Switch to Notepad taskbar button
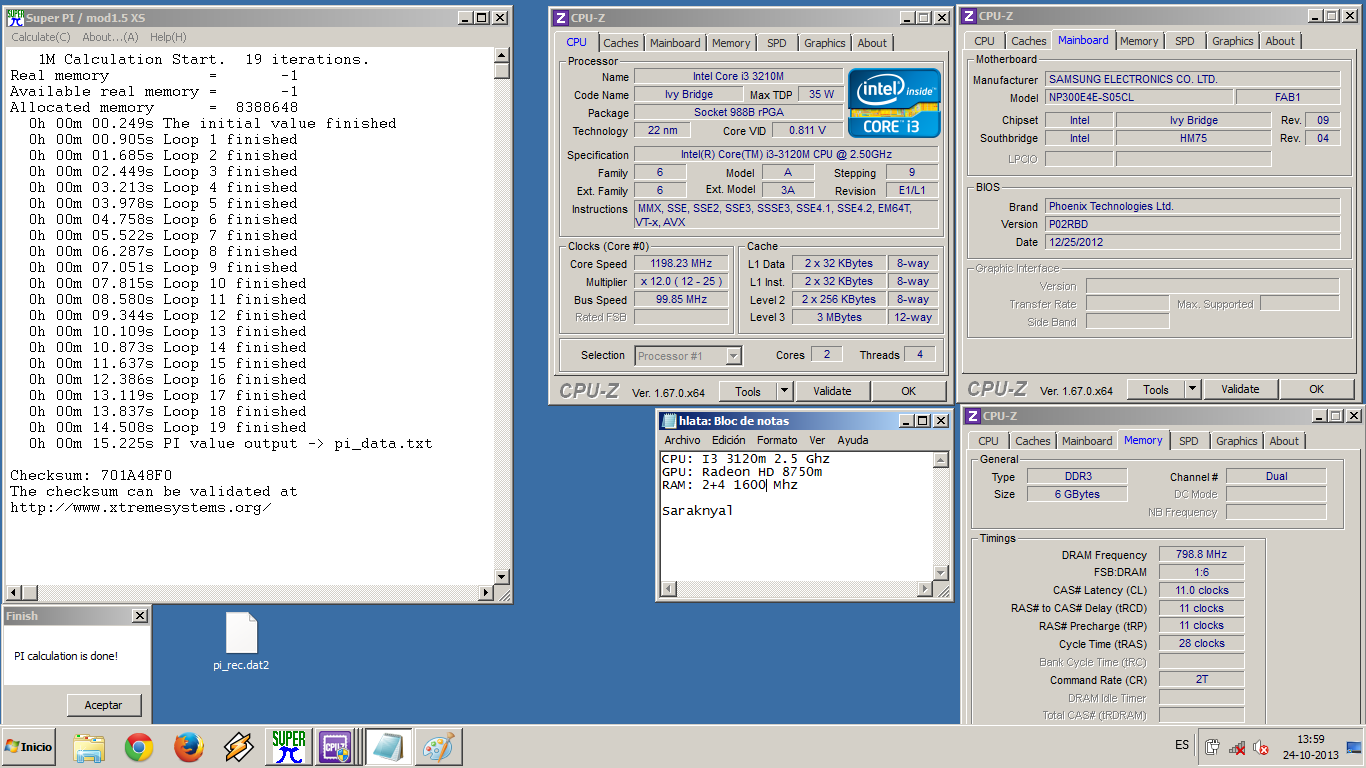This screenshot has width=1366, height=768. (x=387, y=747)
